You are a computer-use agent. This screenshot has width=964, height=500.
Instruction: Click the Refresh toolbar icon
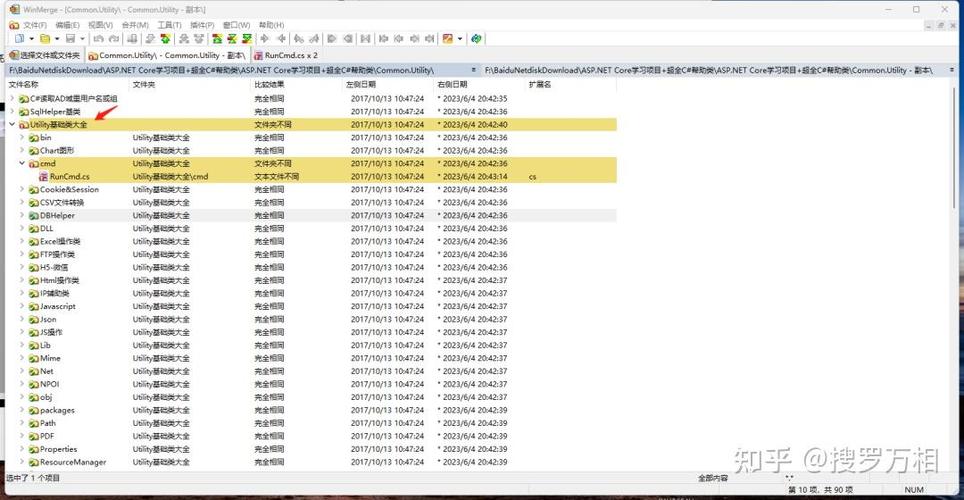point(476,39)
